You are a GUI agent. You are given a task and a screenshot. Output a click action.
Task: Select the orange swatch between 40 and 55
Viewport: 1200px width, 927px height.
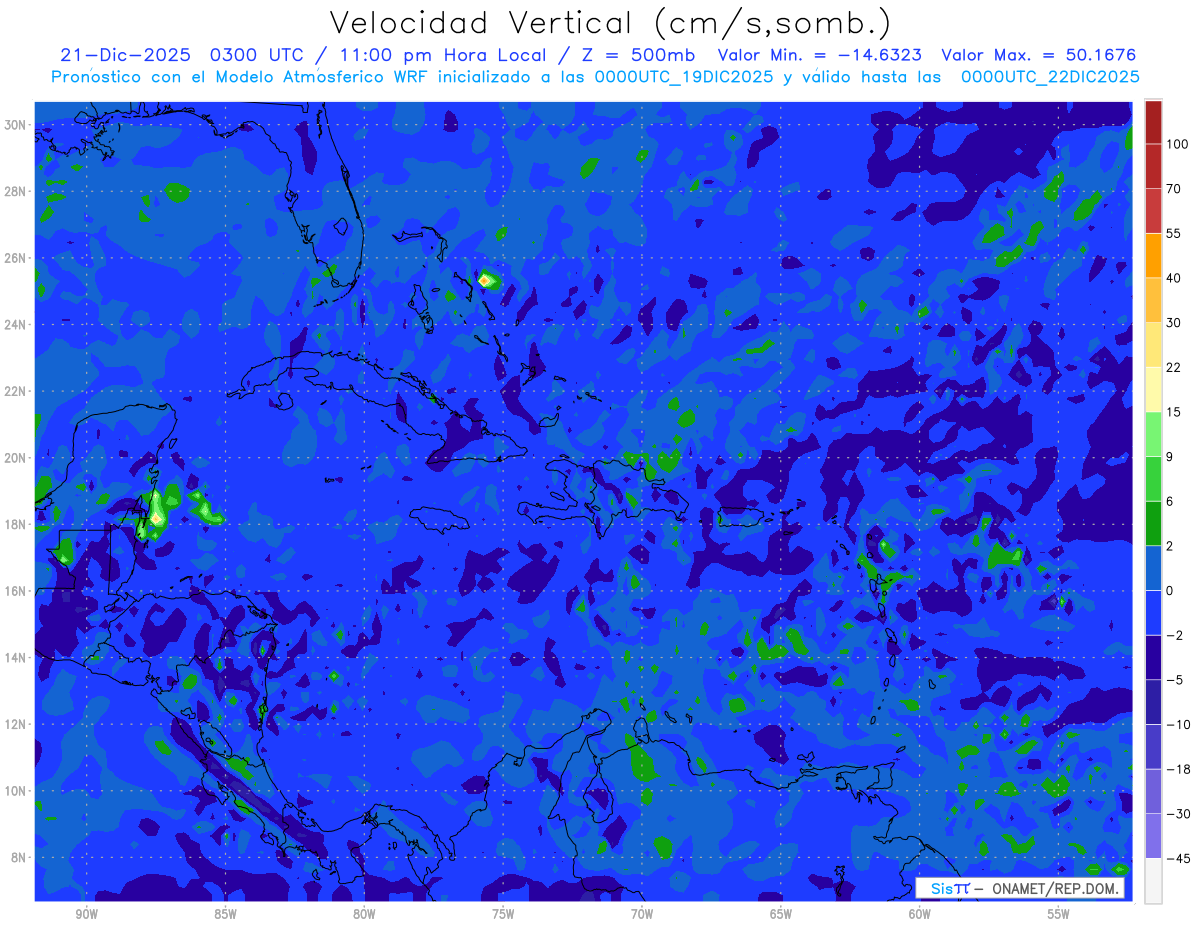click(1152, 255)
